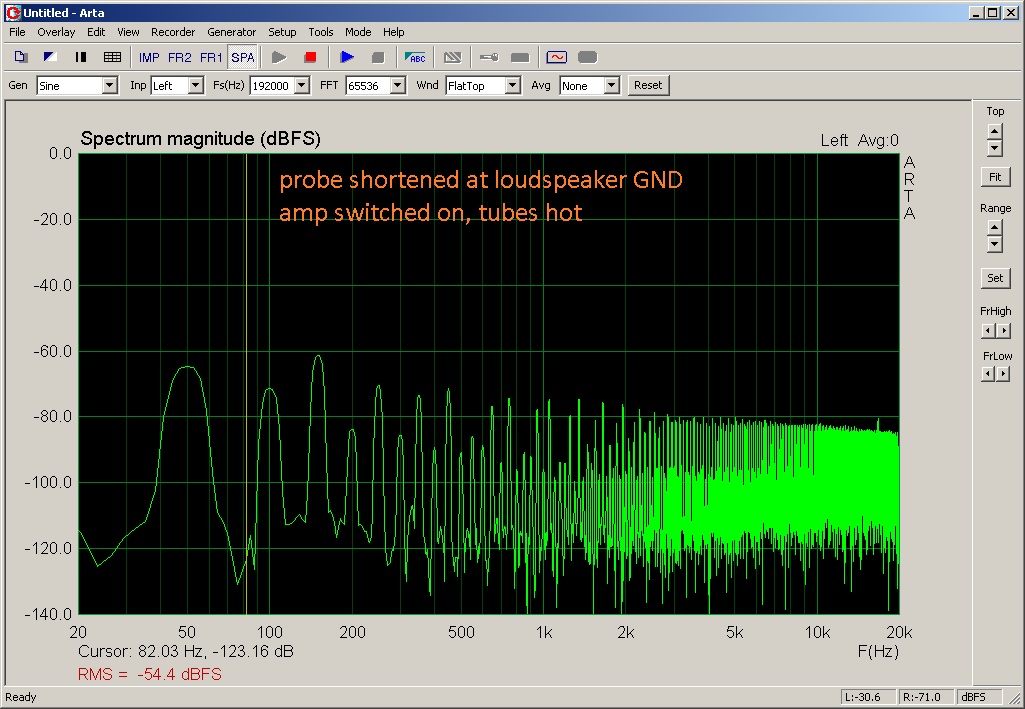The height and width of the screenshot is (709, 1025).
Task: Click the L:-30.6 level indicator
Action: (868, 697)
